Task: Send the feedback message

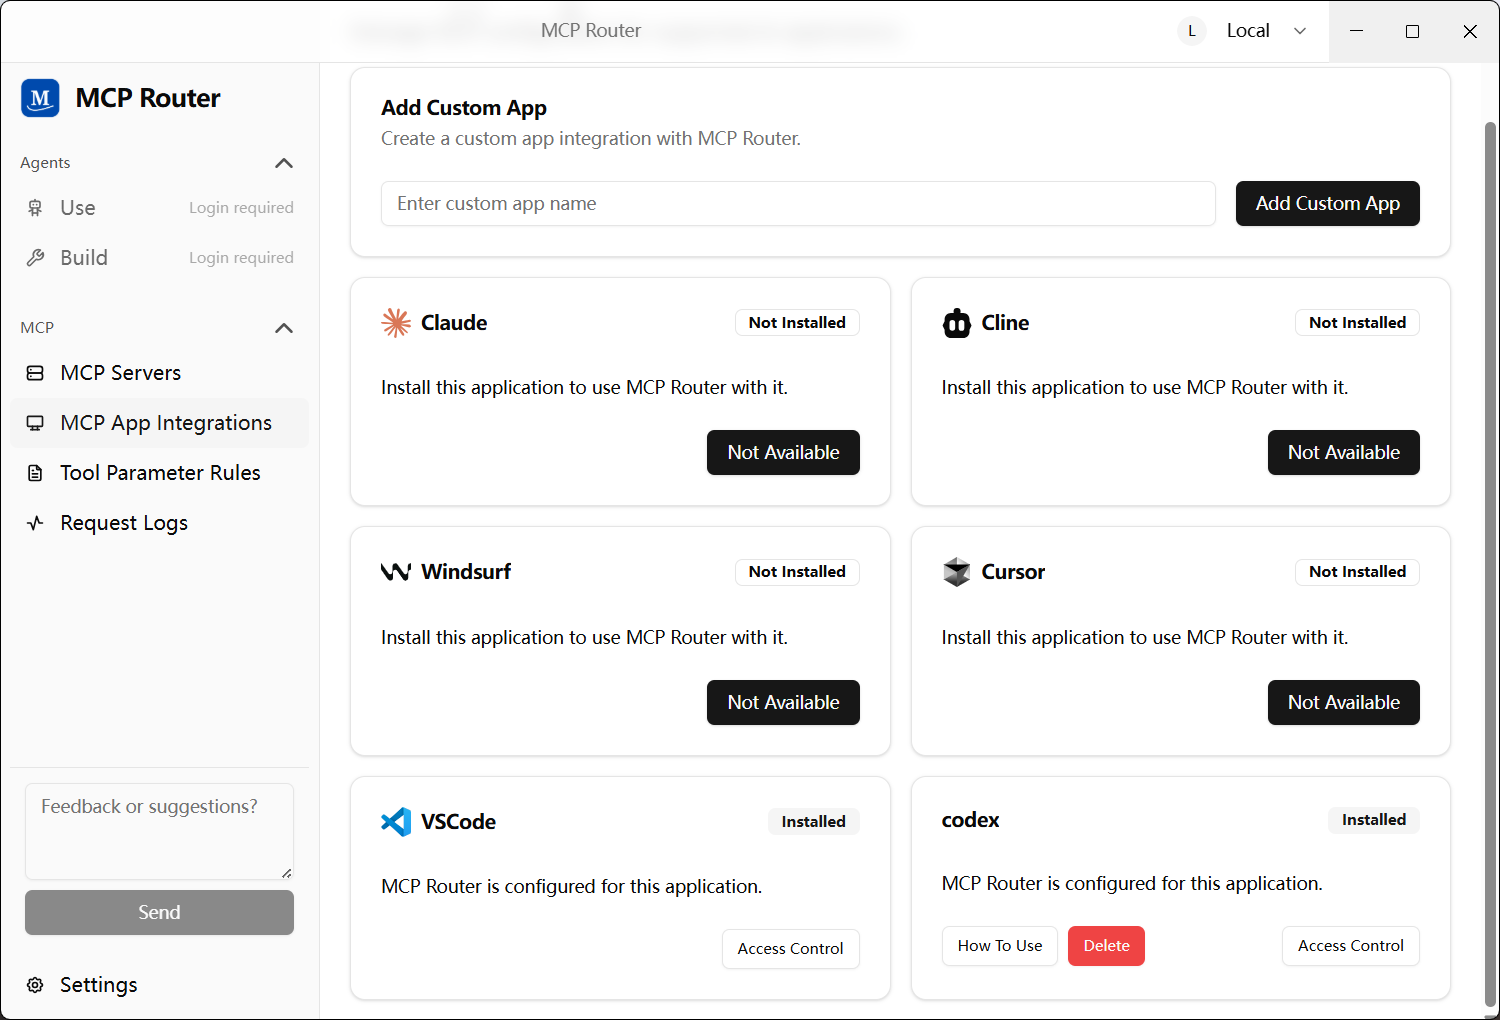Action: click(x=159, y=913)
